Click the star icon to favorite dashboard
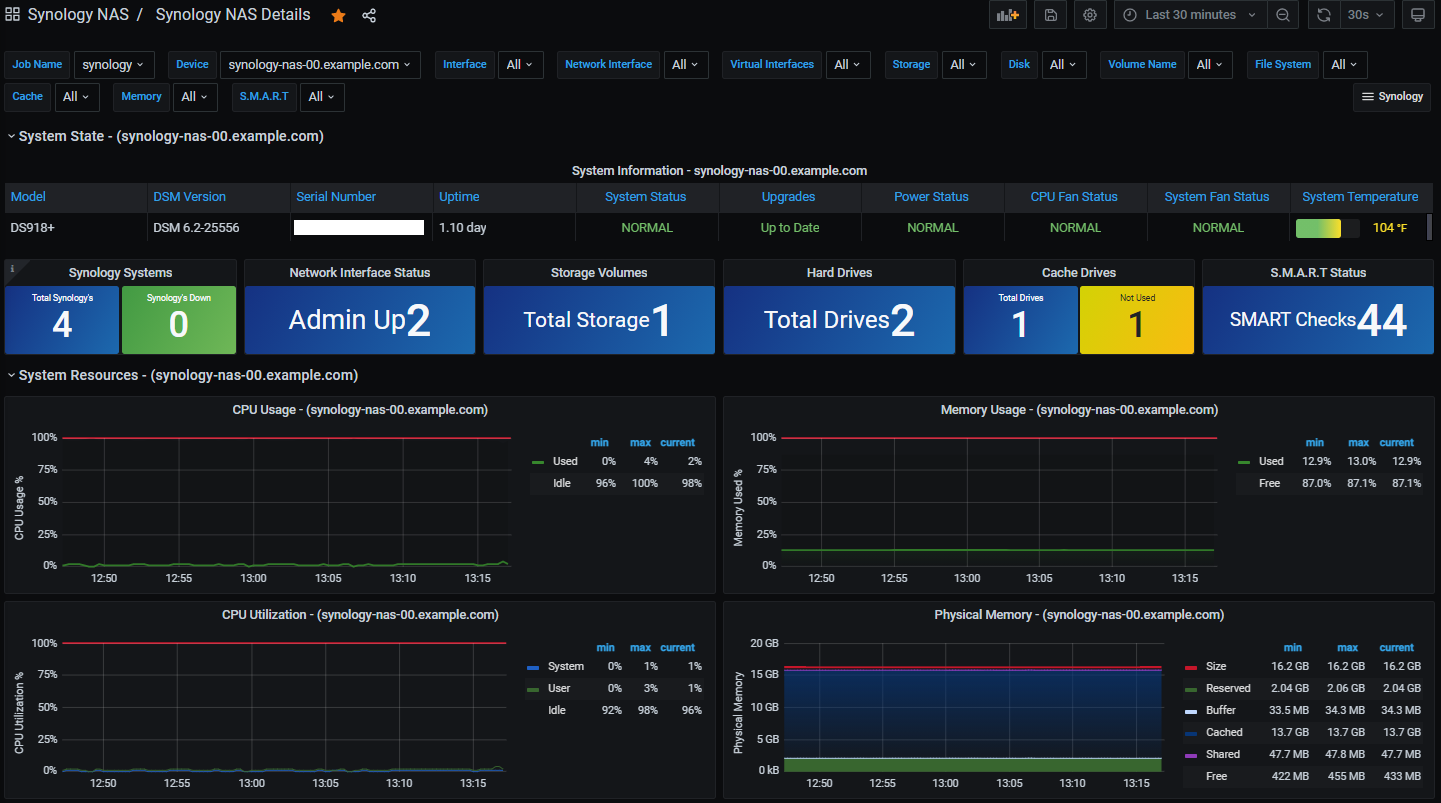This screenshot has width=1441, height=803. click(338, 16)
